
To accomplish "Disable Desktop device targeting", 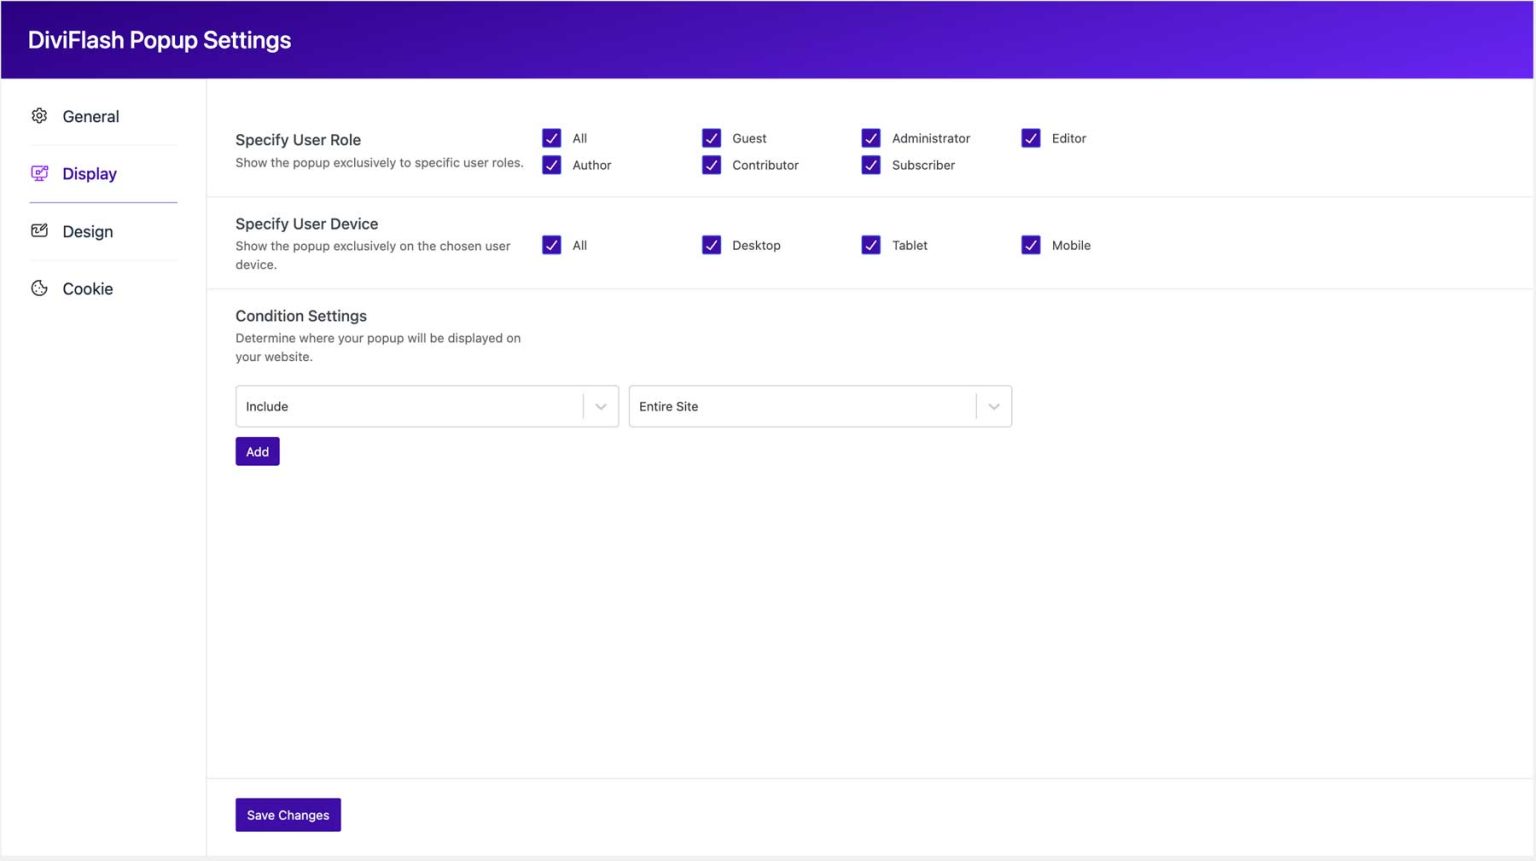I will [712, 245].
